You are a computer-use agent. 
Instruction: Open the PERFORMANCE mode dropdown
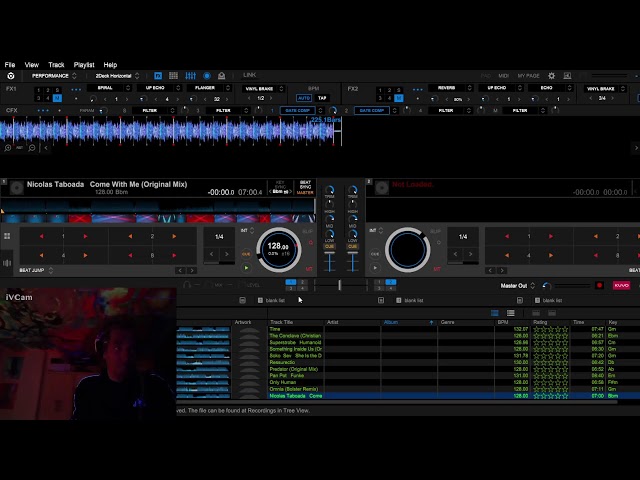[x=54, y=76]
